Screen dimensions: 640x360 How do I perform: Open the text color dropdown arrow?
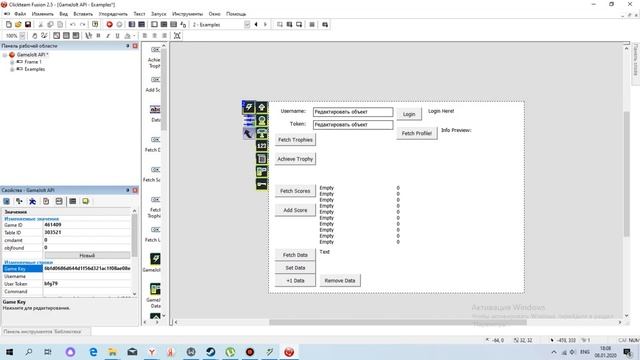pos(134,36)
